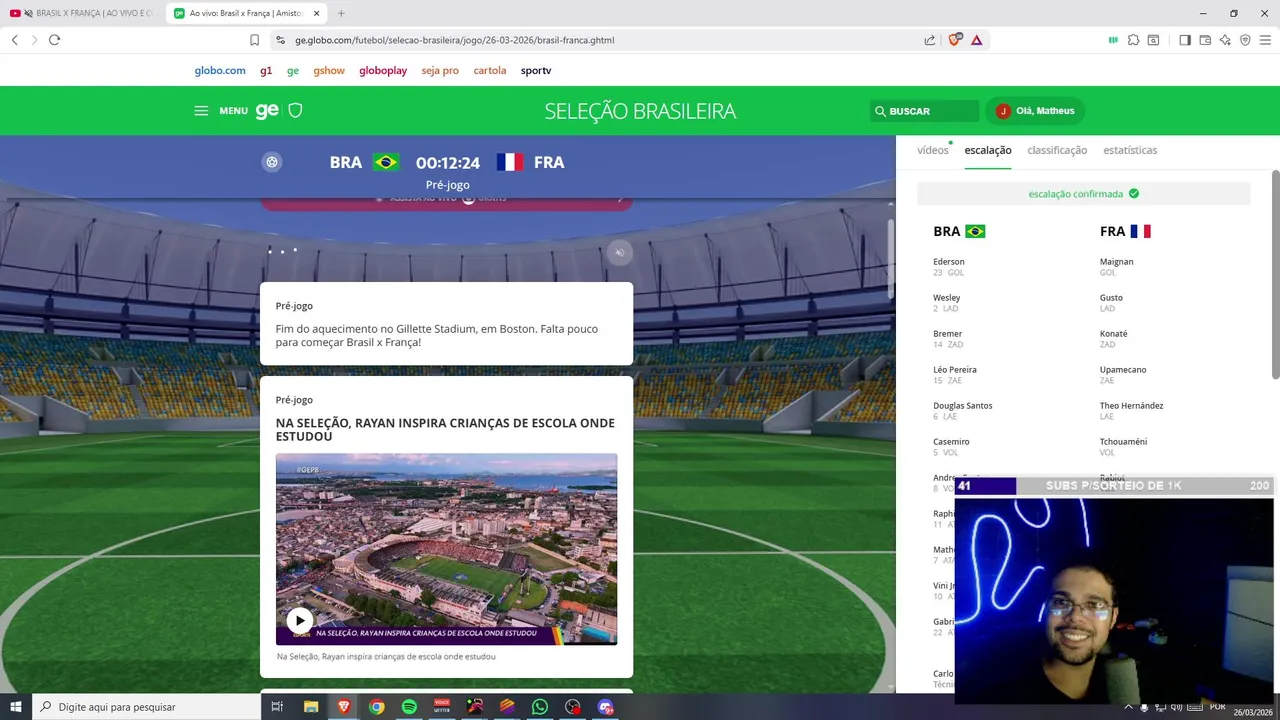Open Brave Shields lion icon
Viewport: 1280px width, 720px height.
coord(955,40)
